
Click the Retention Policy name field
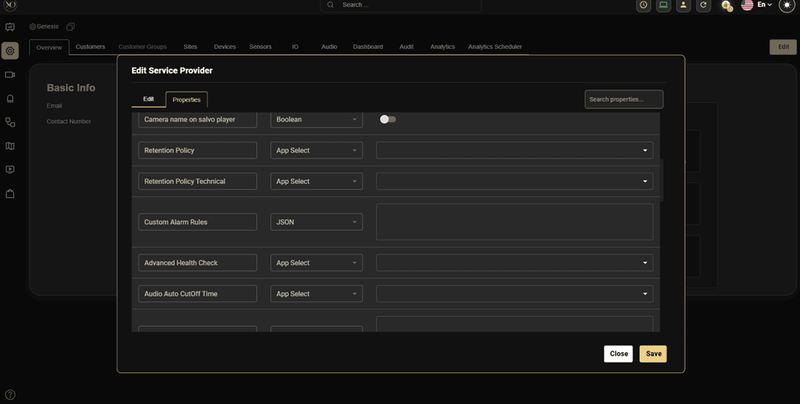(x=197, y=150)
